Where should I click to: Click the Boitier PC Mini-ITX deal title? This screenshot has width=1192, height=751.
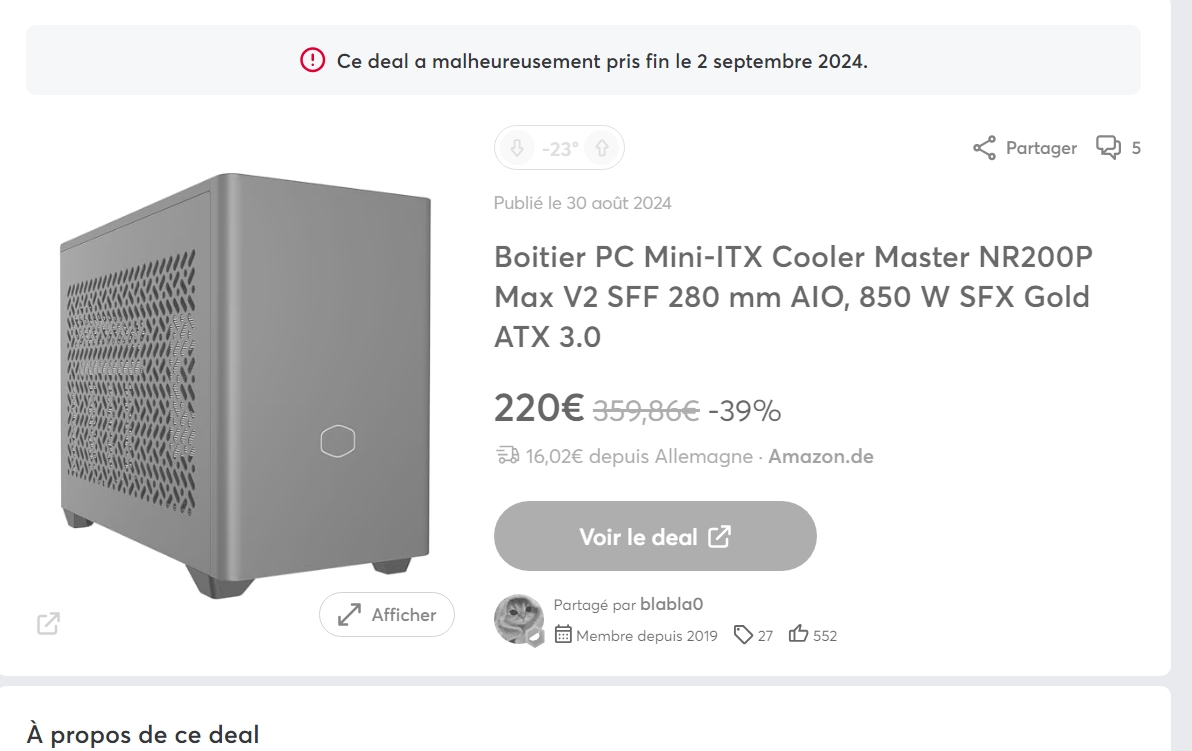pos(793,297)
